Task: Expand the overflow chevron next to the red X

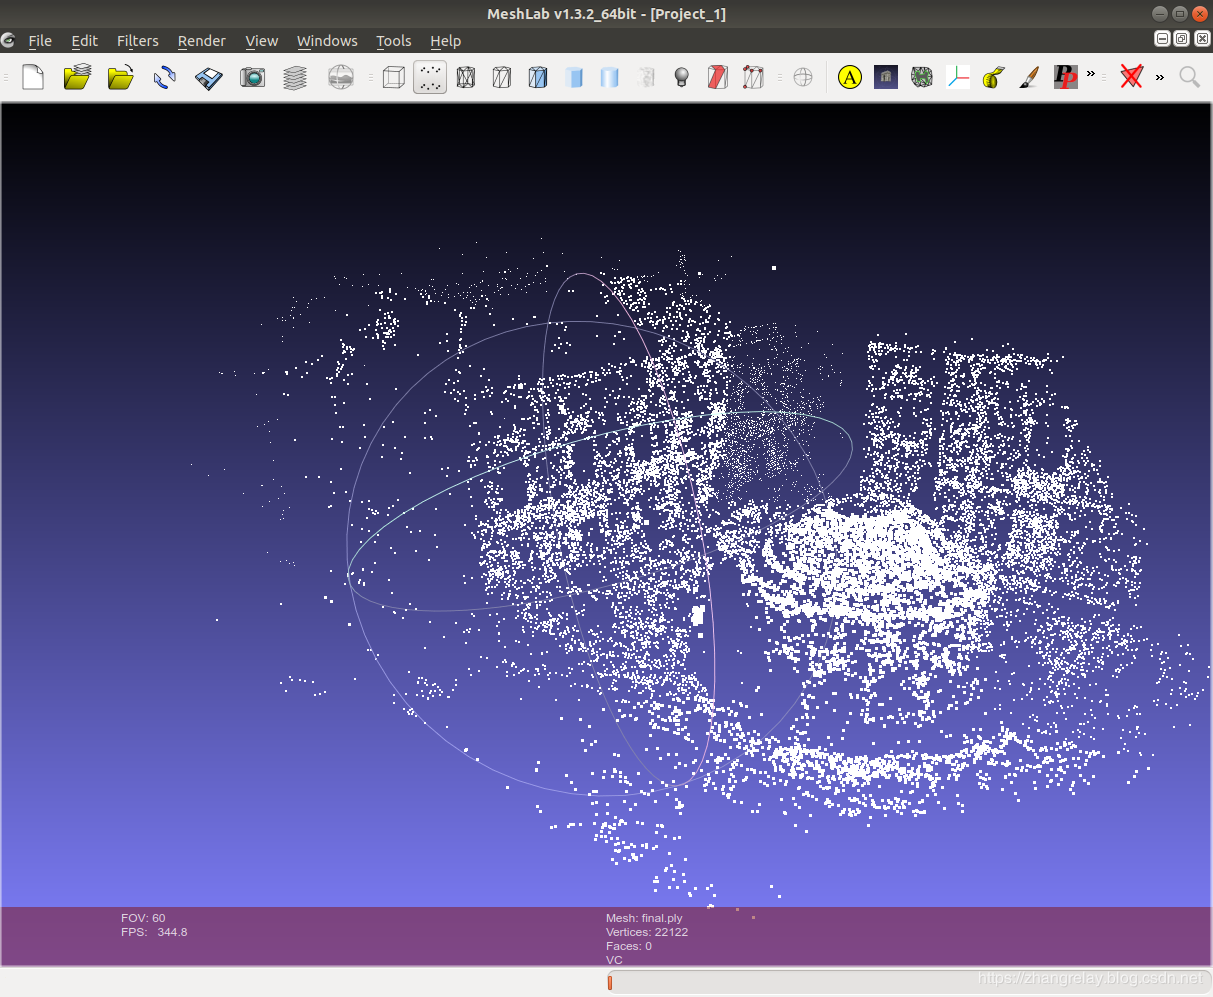Action: pyautogui.click(x=1159, y=77)
